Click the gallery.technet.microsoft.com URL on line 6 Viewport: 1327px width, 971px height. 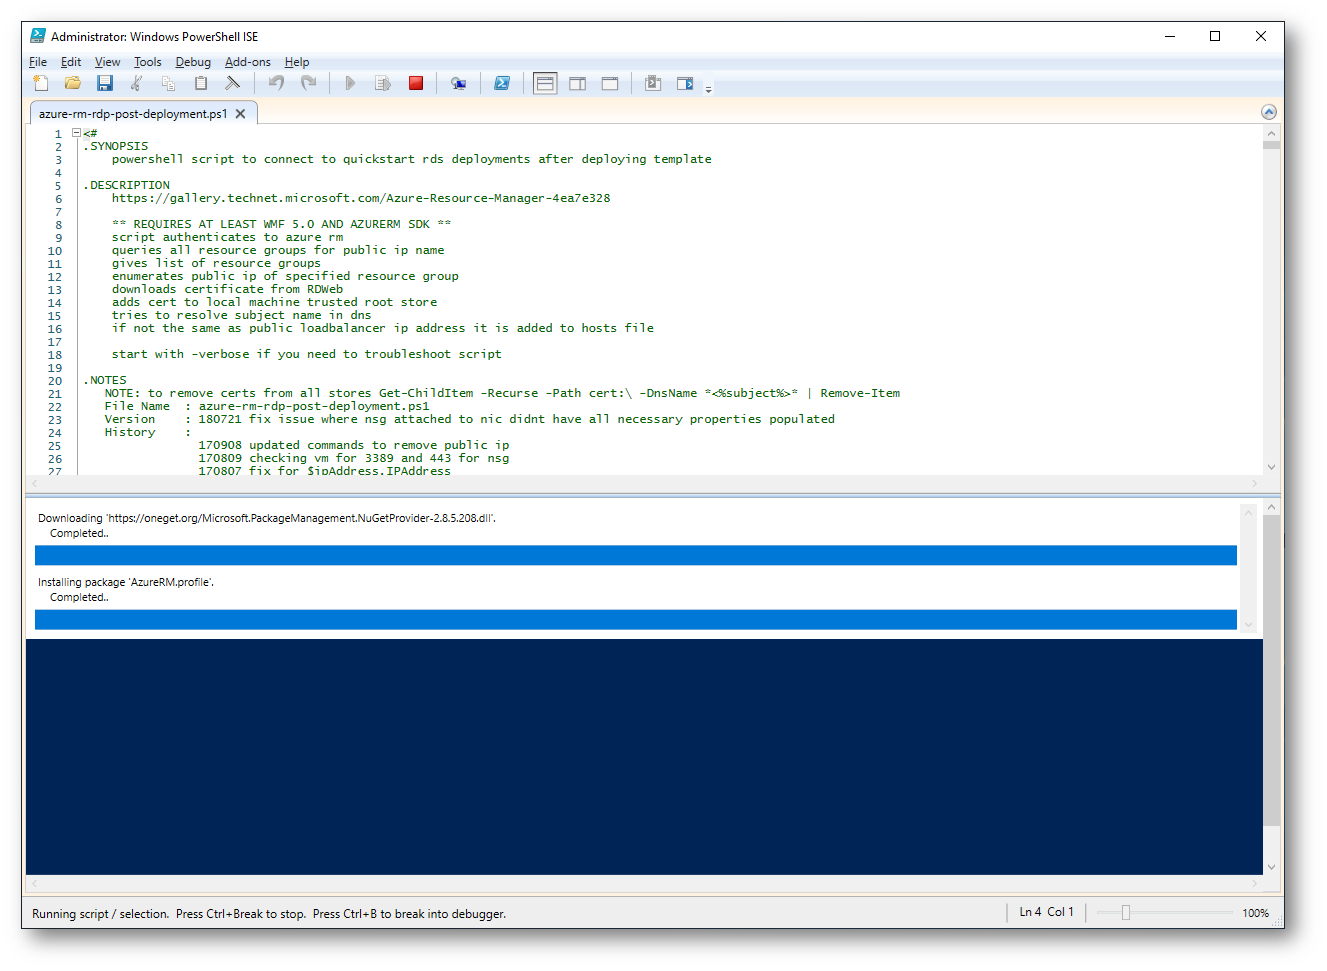tap(361, 198)
